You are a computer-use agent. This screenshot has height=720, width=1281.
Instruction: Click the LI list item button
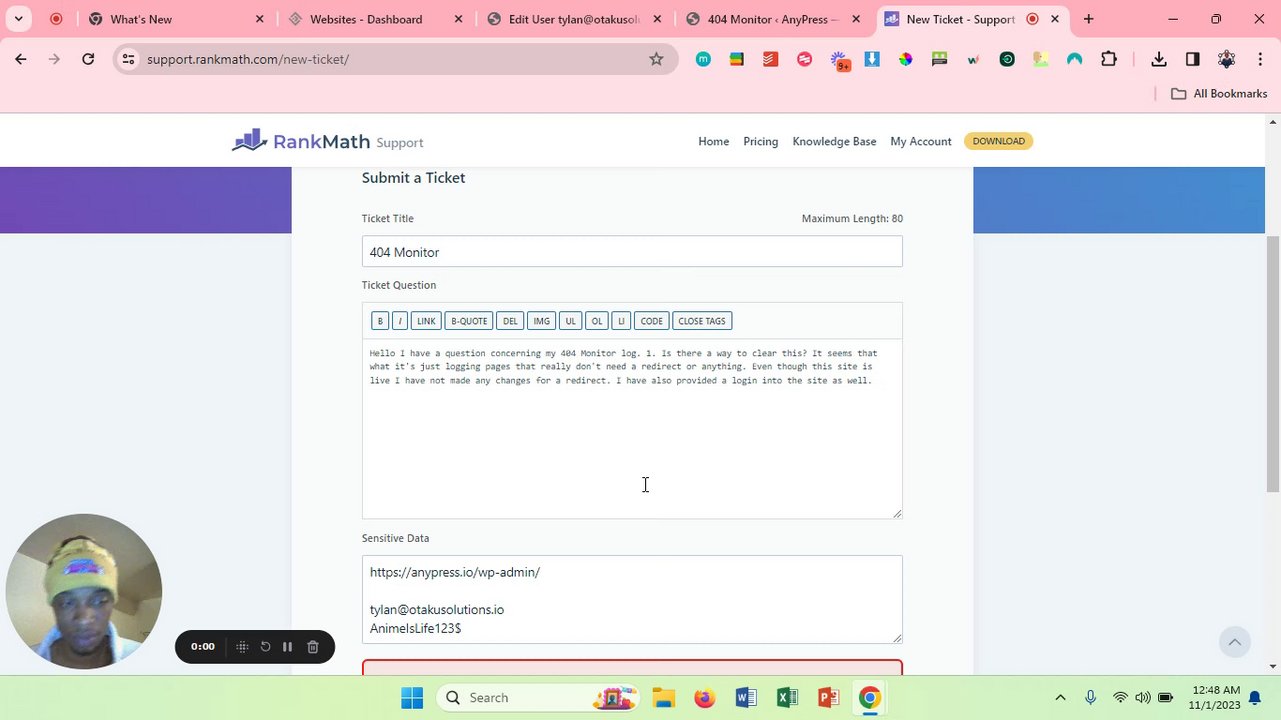621,321
